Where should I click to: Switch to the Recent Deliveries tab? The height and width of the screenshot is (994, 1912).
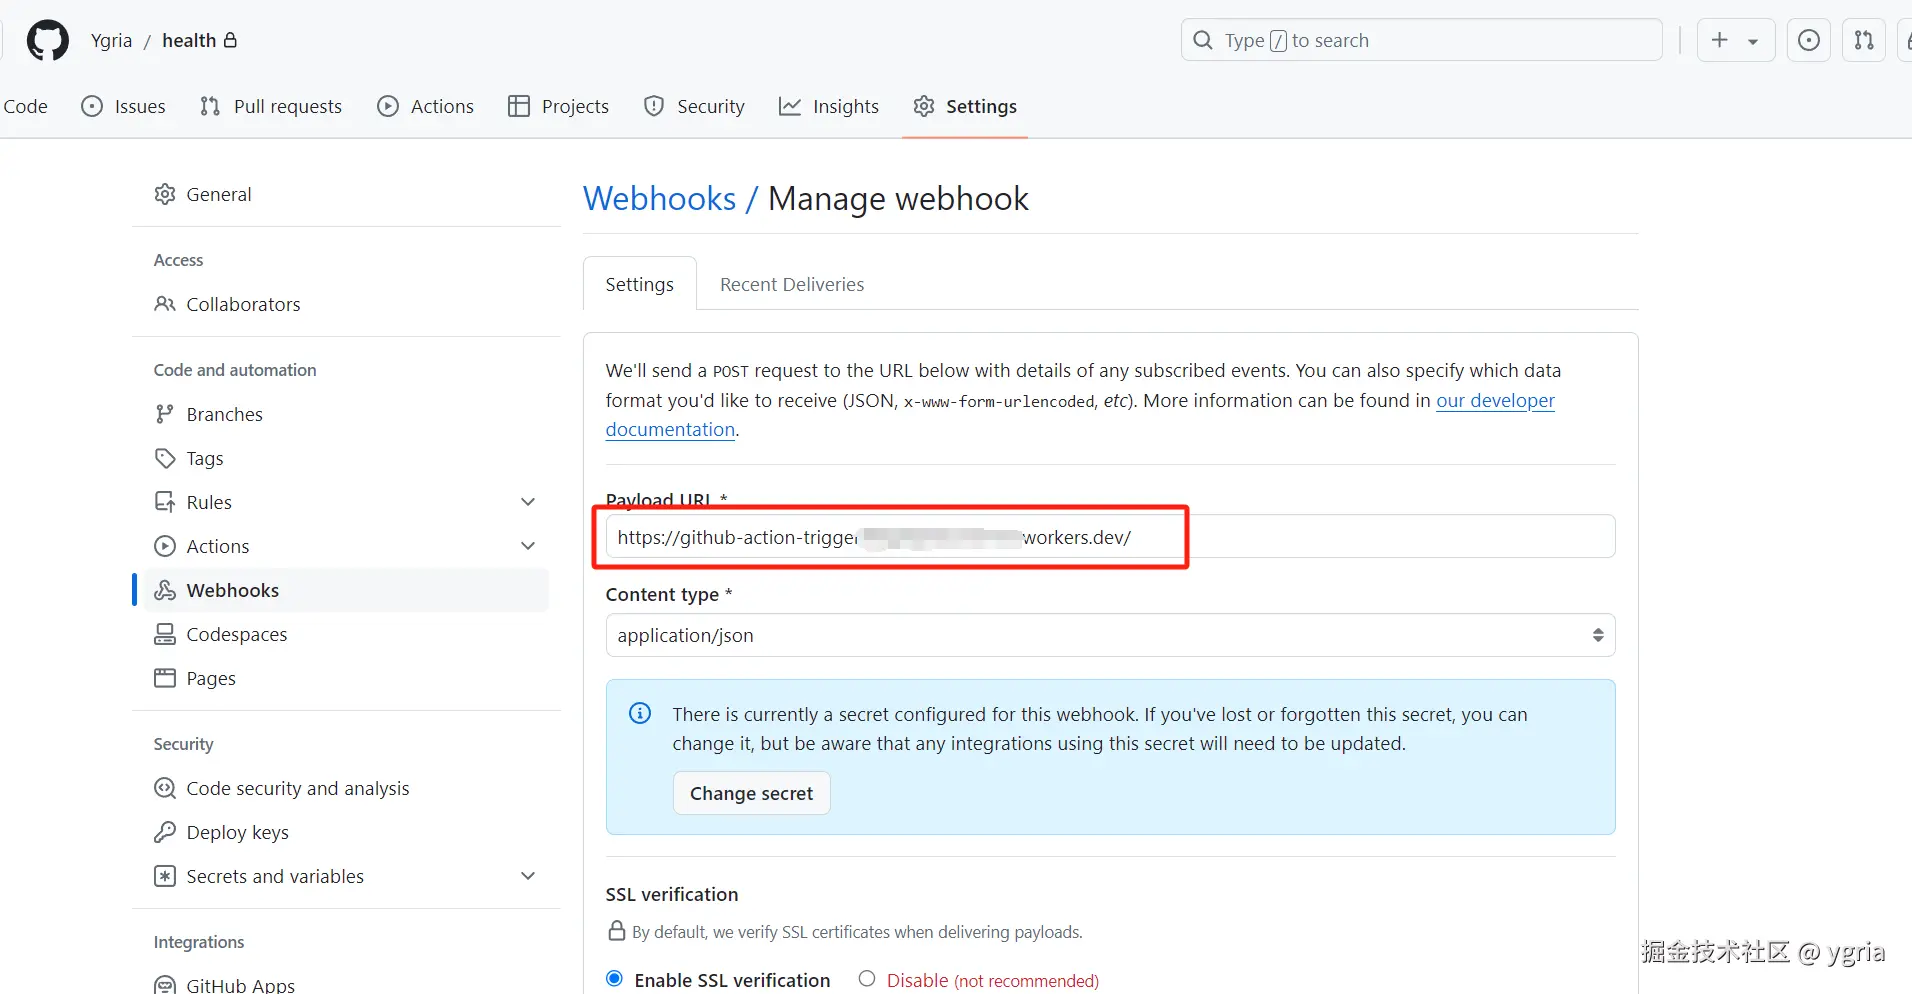click(x=792, y=284)
